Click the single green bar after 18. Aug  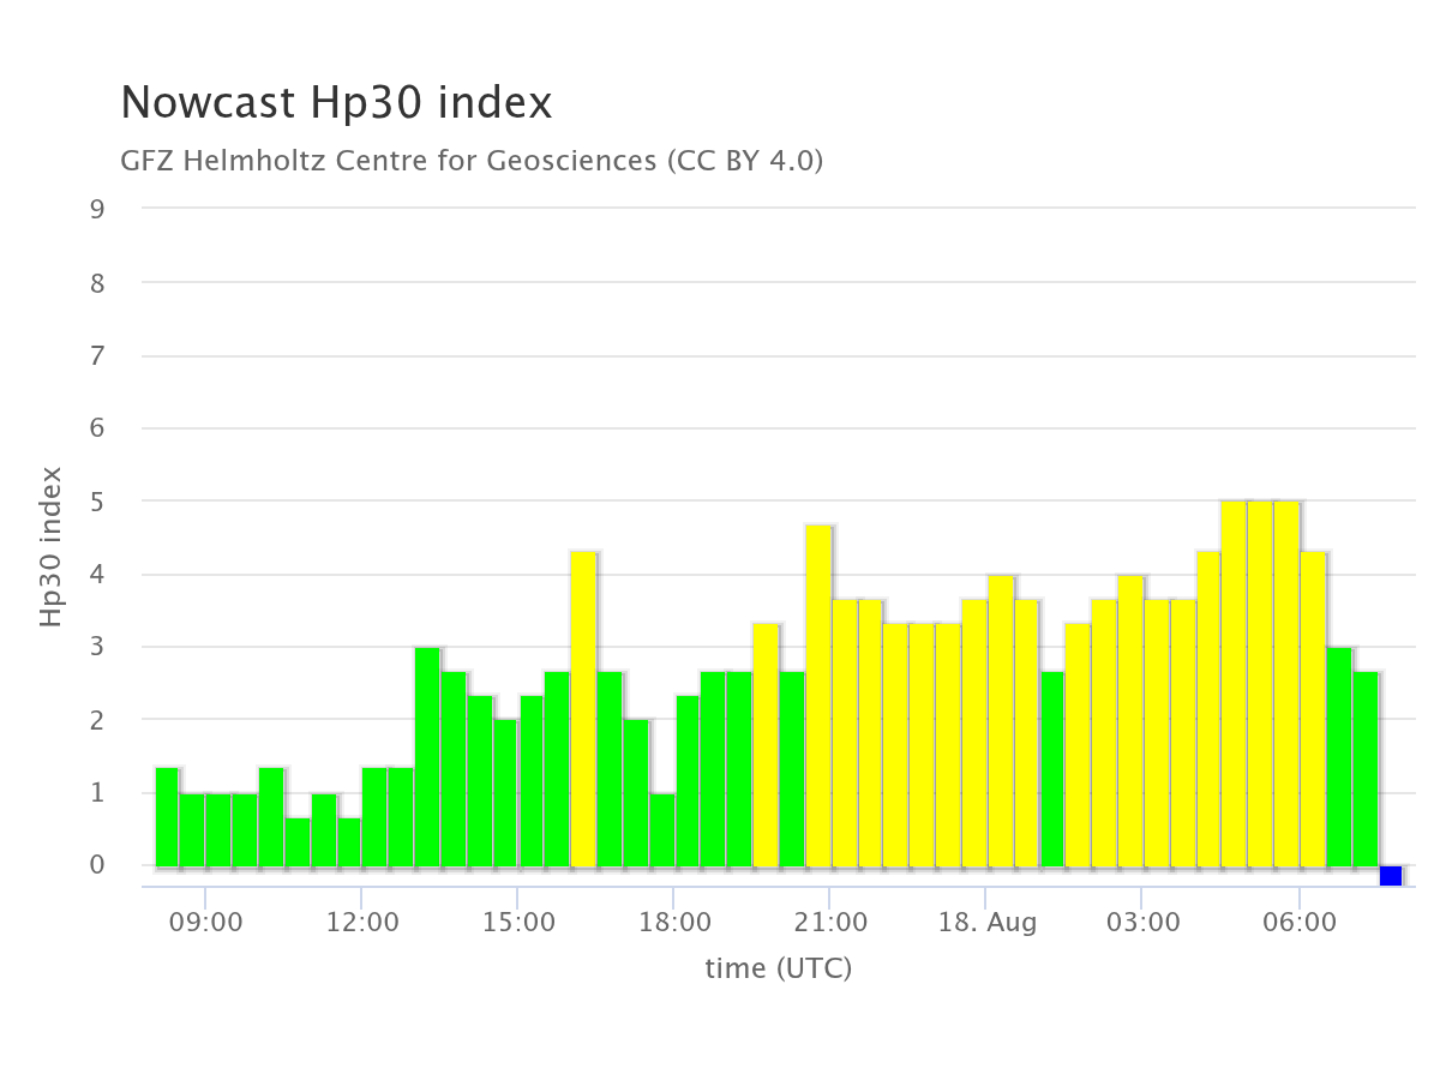pos(1053,769)
